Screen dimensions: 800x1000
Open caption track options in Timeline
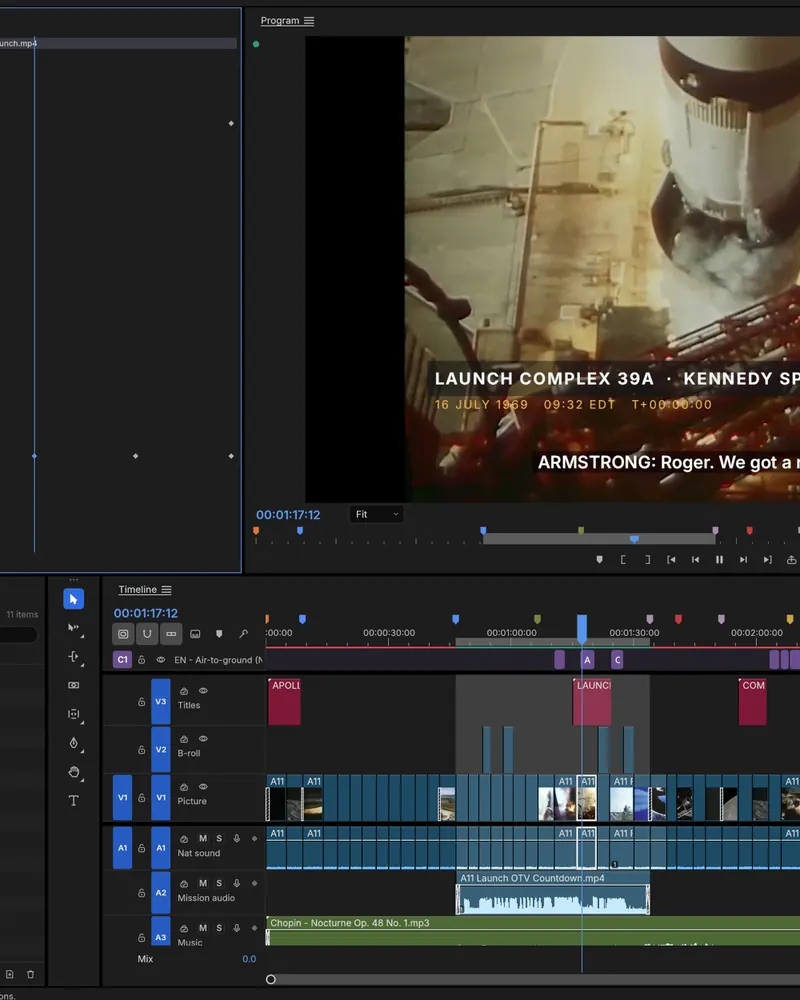[x=195, y=634]
